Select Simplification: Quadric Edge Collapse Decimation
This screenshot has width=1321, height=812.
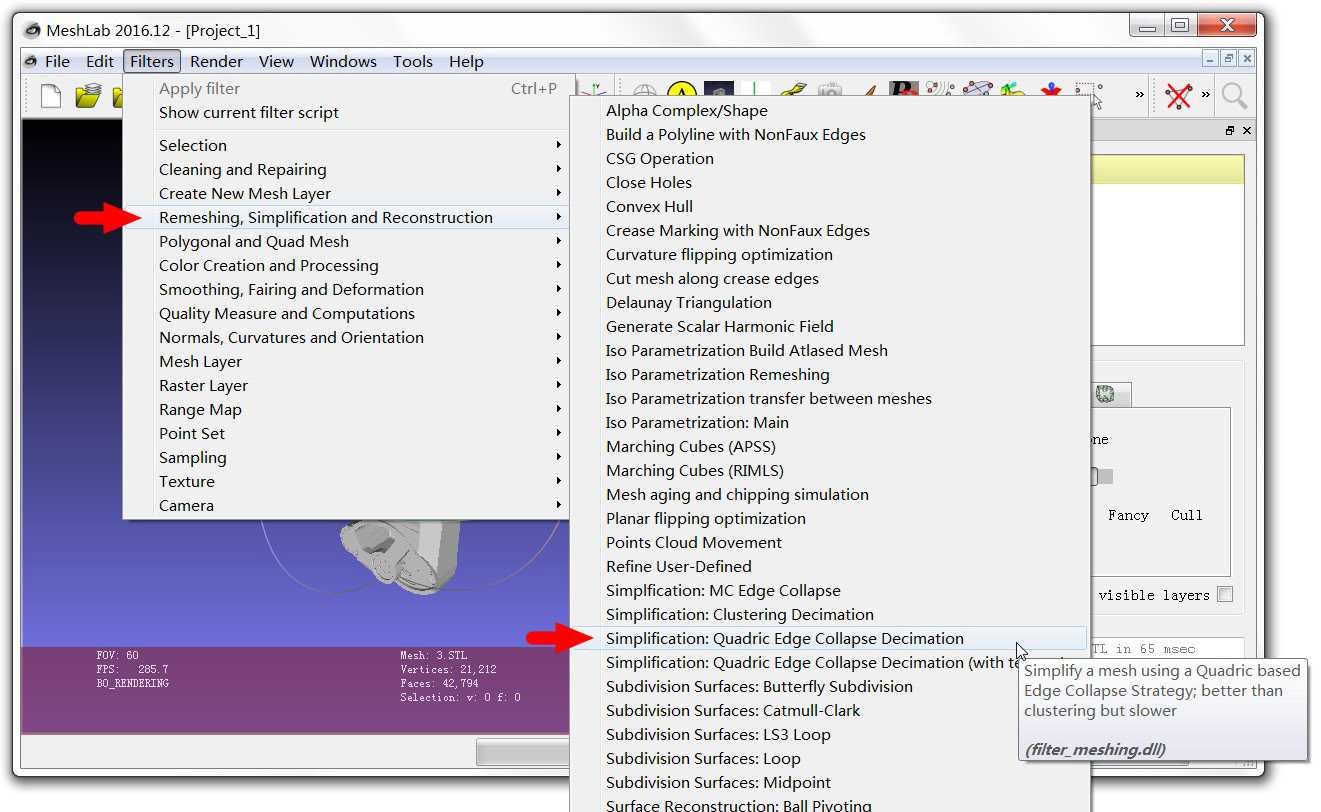point(829,638)
